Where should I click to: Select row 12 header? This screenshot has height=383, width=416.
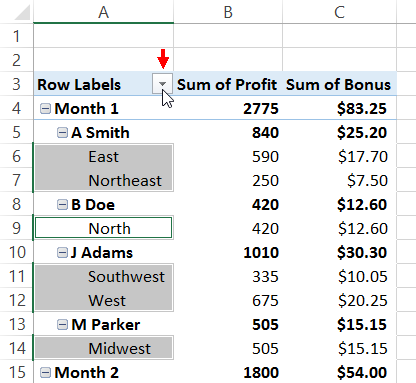click(x=17, y=300)
